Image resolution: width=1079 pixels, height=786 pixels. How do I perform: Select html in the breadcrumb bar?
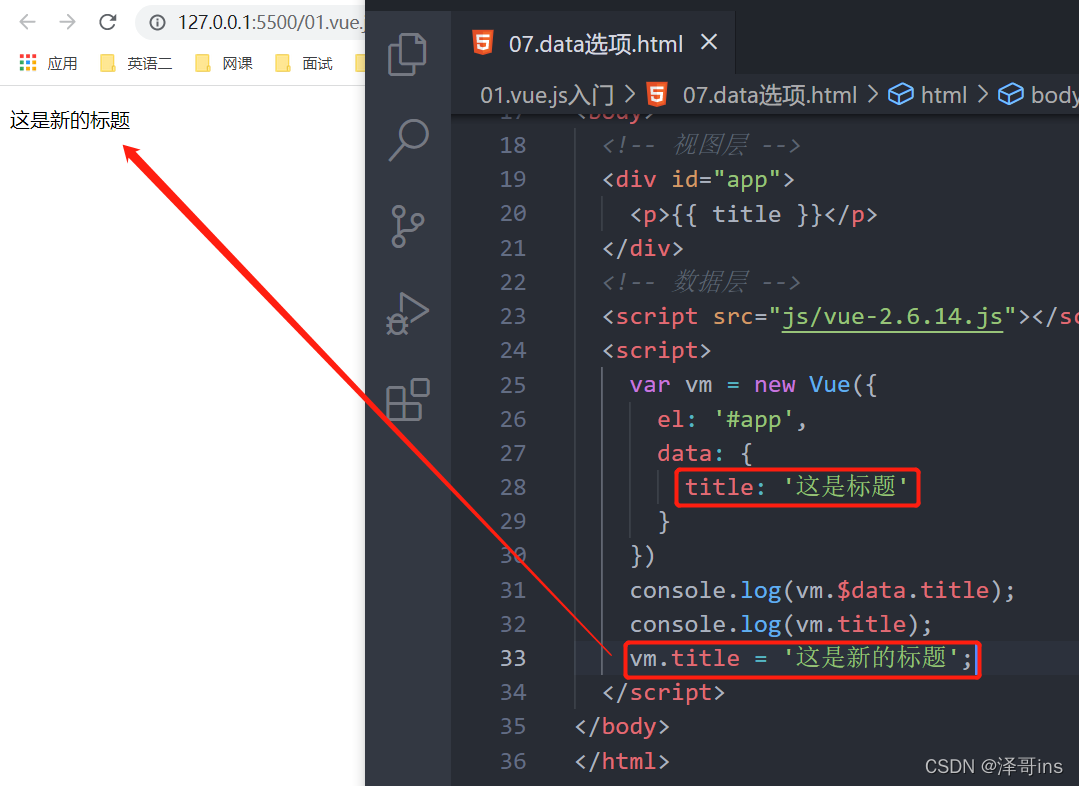(x=942, y=94)
